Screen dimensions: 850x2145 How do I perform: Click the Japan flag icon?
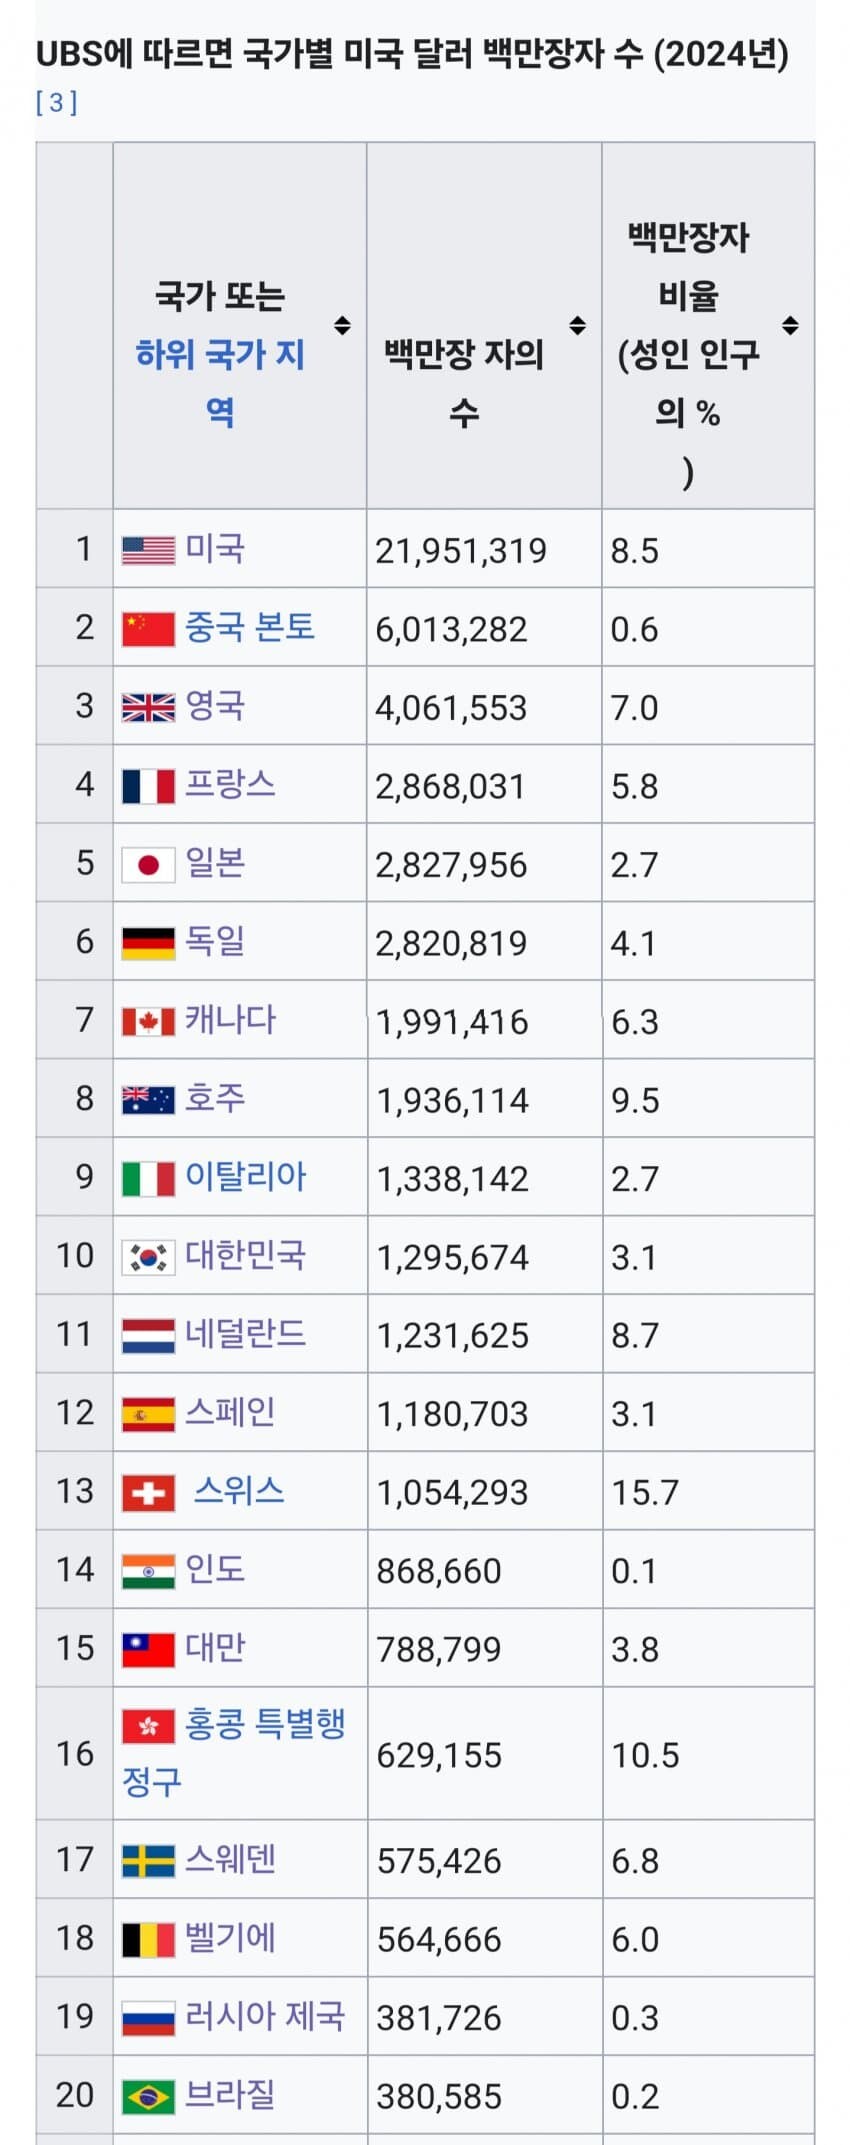[148, 865]
